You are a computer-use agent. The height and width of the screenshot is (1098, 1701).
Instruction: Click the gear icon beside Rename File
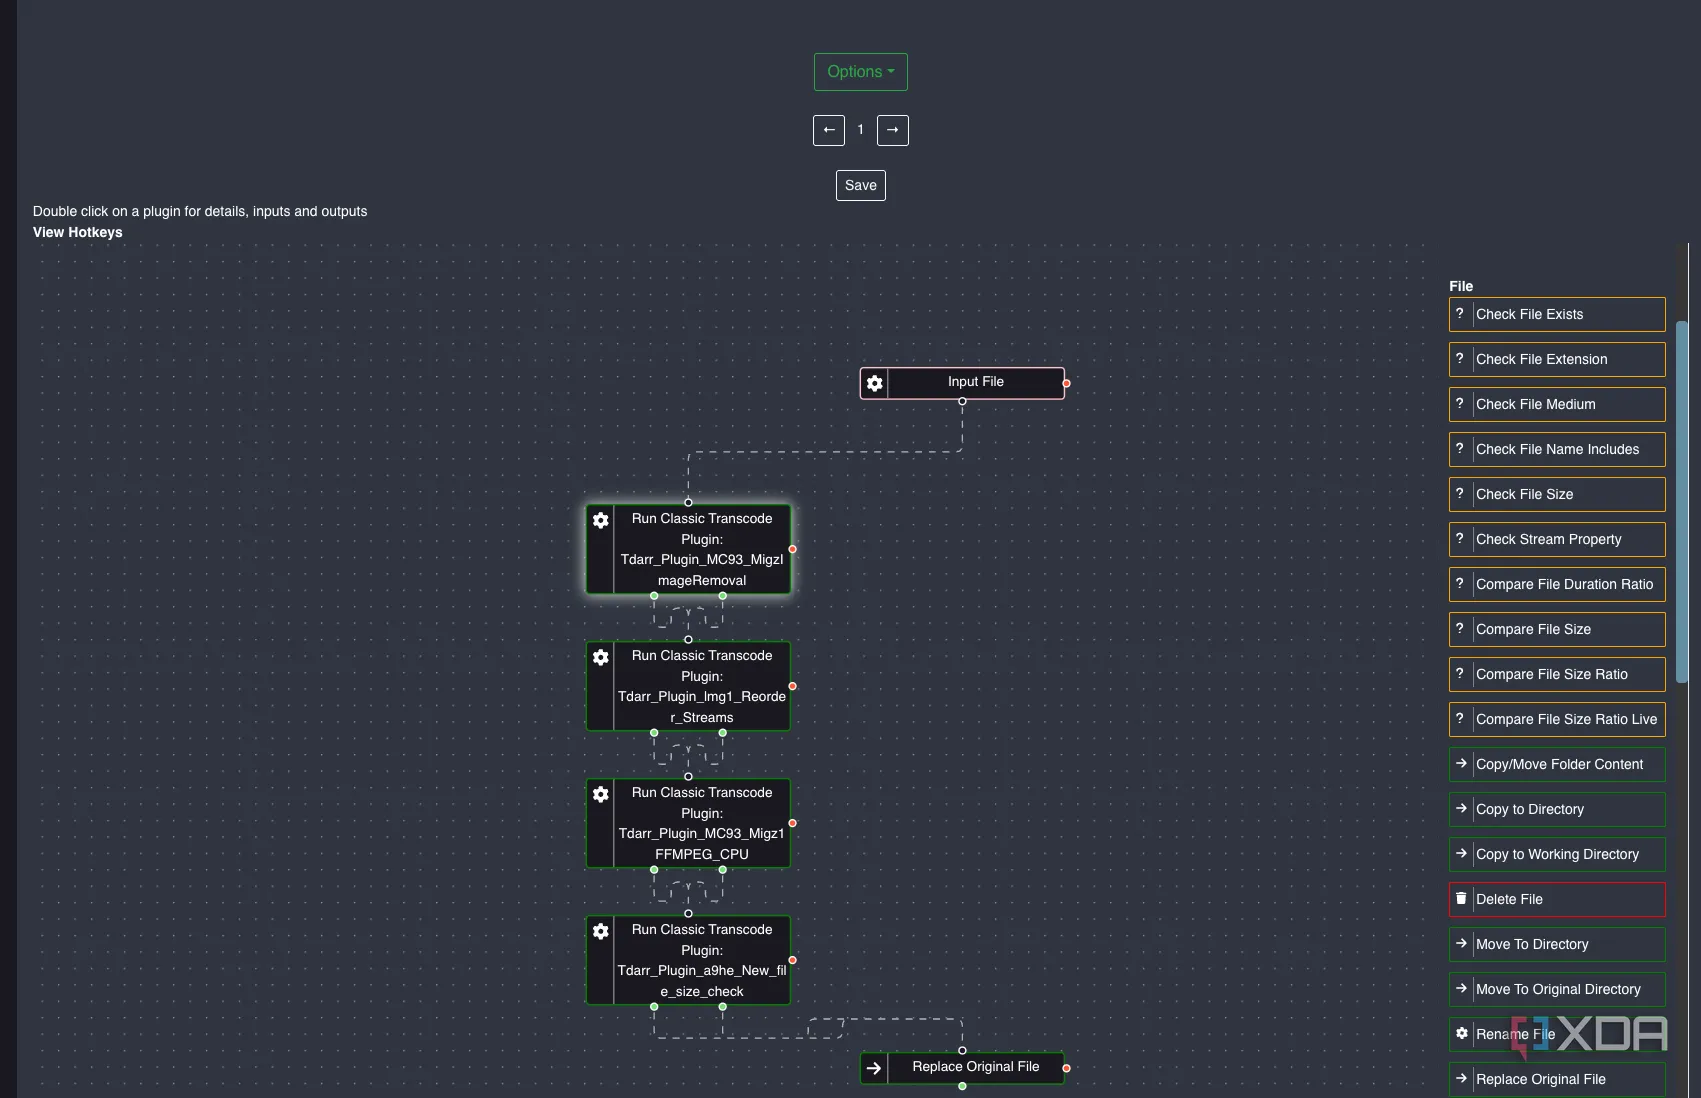click(x=1461, y=1033)
